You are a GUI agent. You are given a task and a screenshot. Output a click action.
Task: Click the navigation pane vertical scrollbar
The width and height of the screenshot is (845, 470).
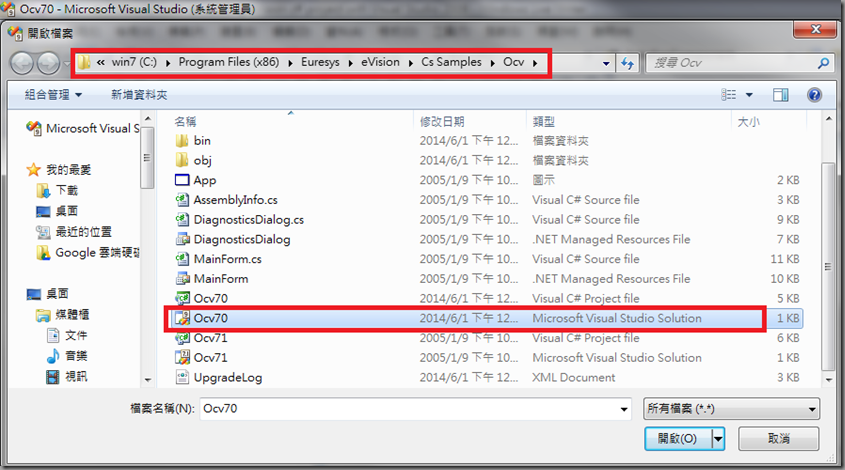(147, 156)
